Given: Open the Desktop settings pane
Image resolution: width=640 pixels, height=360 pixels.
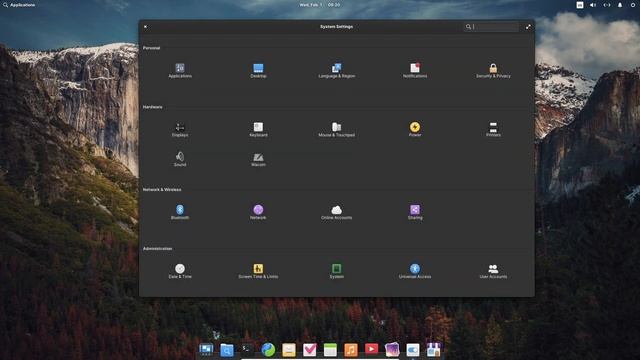Looking at the screenshot, I should (x=258, y=70).
